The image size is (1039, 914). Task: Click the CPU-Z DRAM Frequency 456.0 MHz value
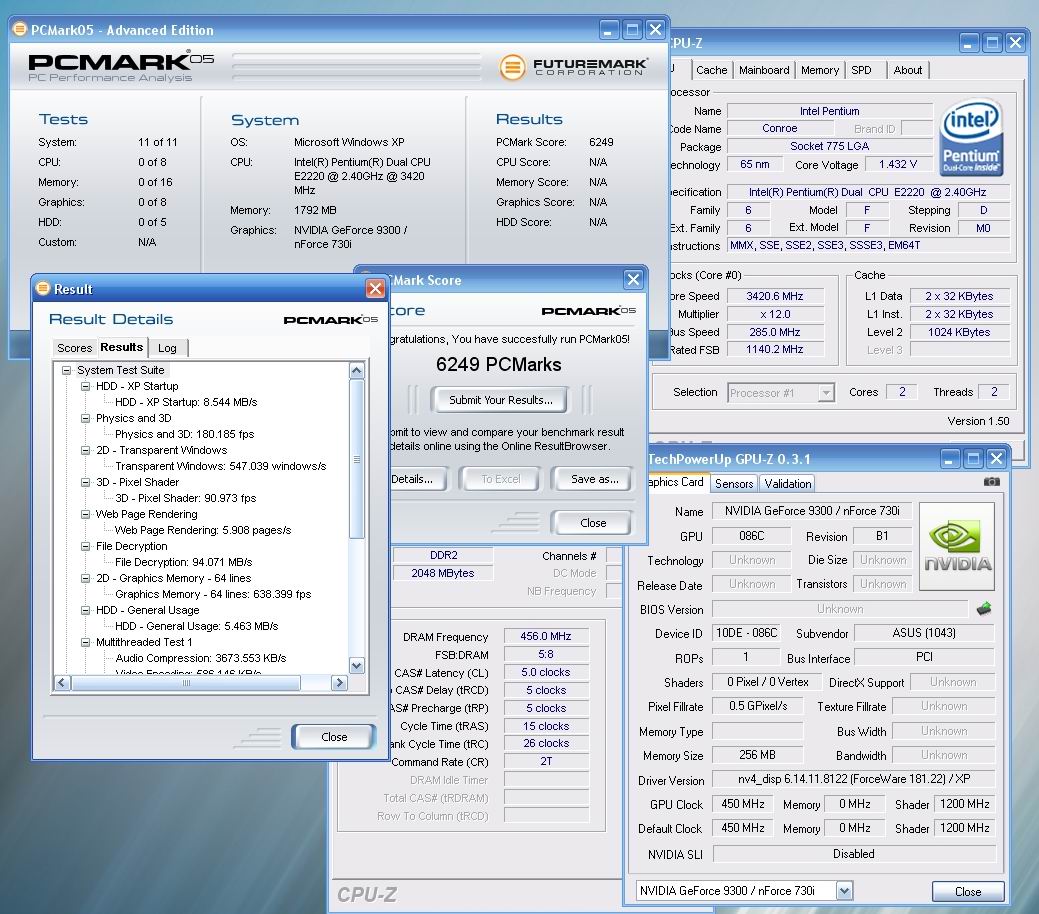coord(545,636)
